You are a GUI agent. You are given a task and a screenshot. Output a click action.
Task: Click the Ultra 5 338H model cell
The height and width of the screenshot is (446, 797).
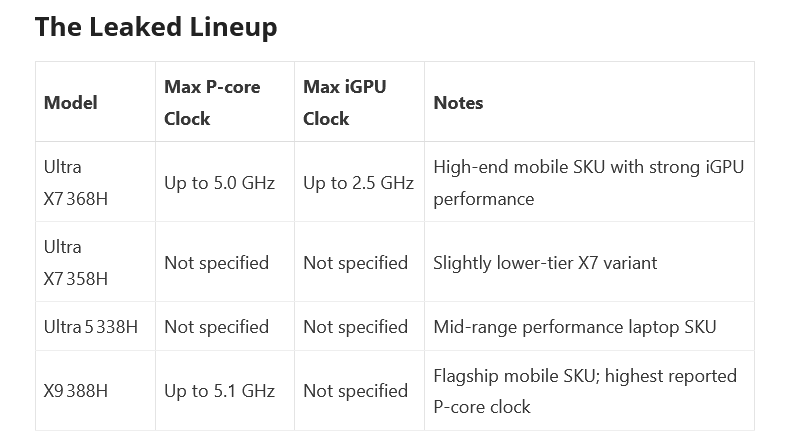pos(90,327)
